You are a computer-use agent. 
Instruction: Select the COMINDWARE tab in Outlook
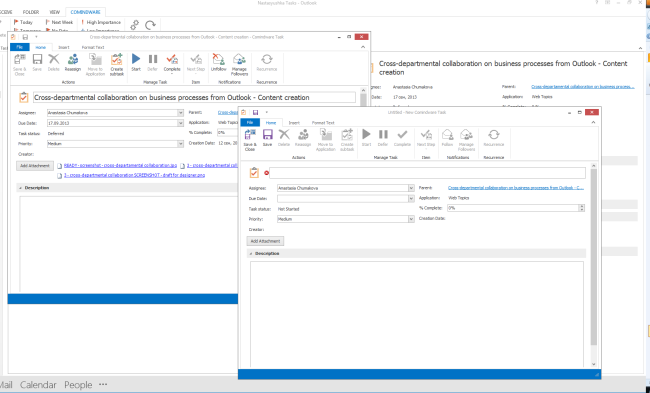85,12
